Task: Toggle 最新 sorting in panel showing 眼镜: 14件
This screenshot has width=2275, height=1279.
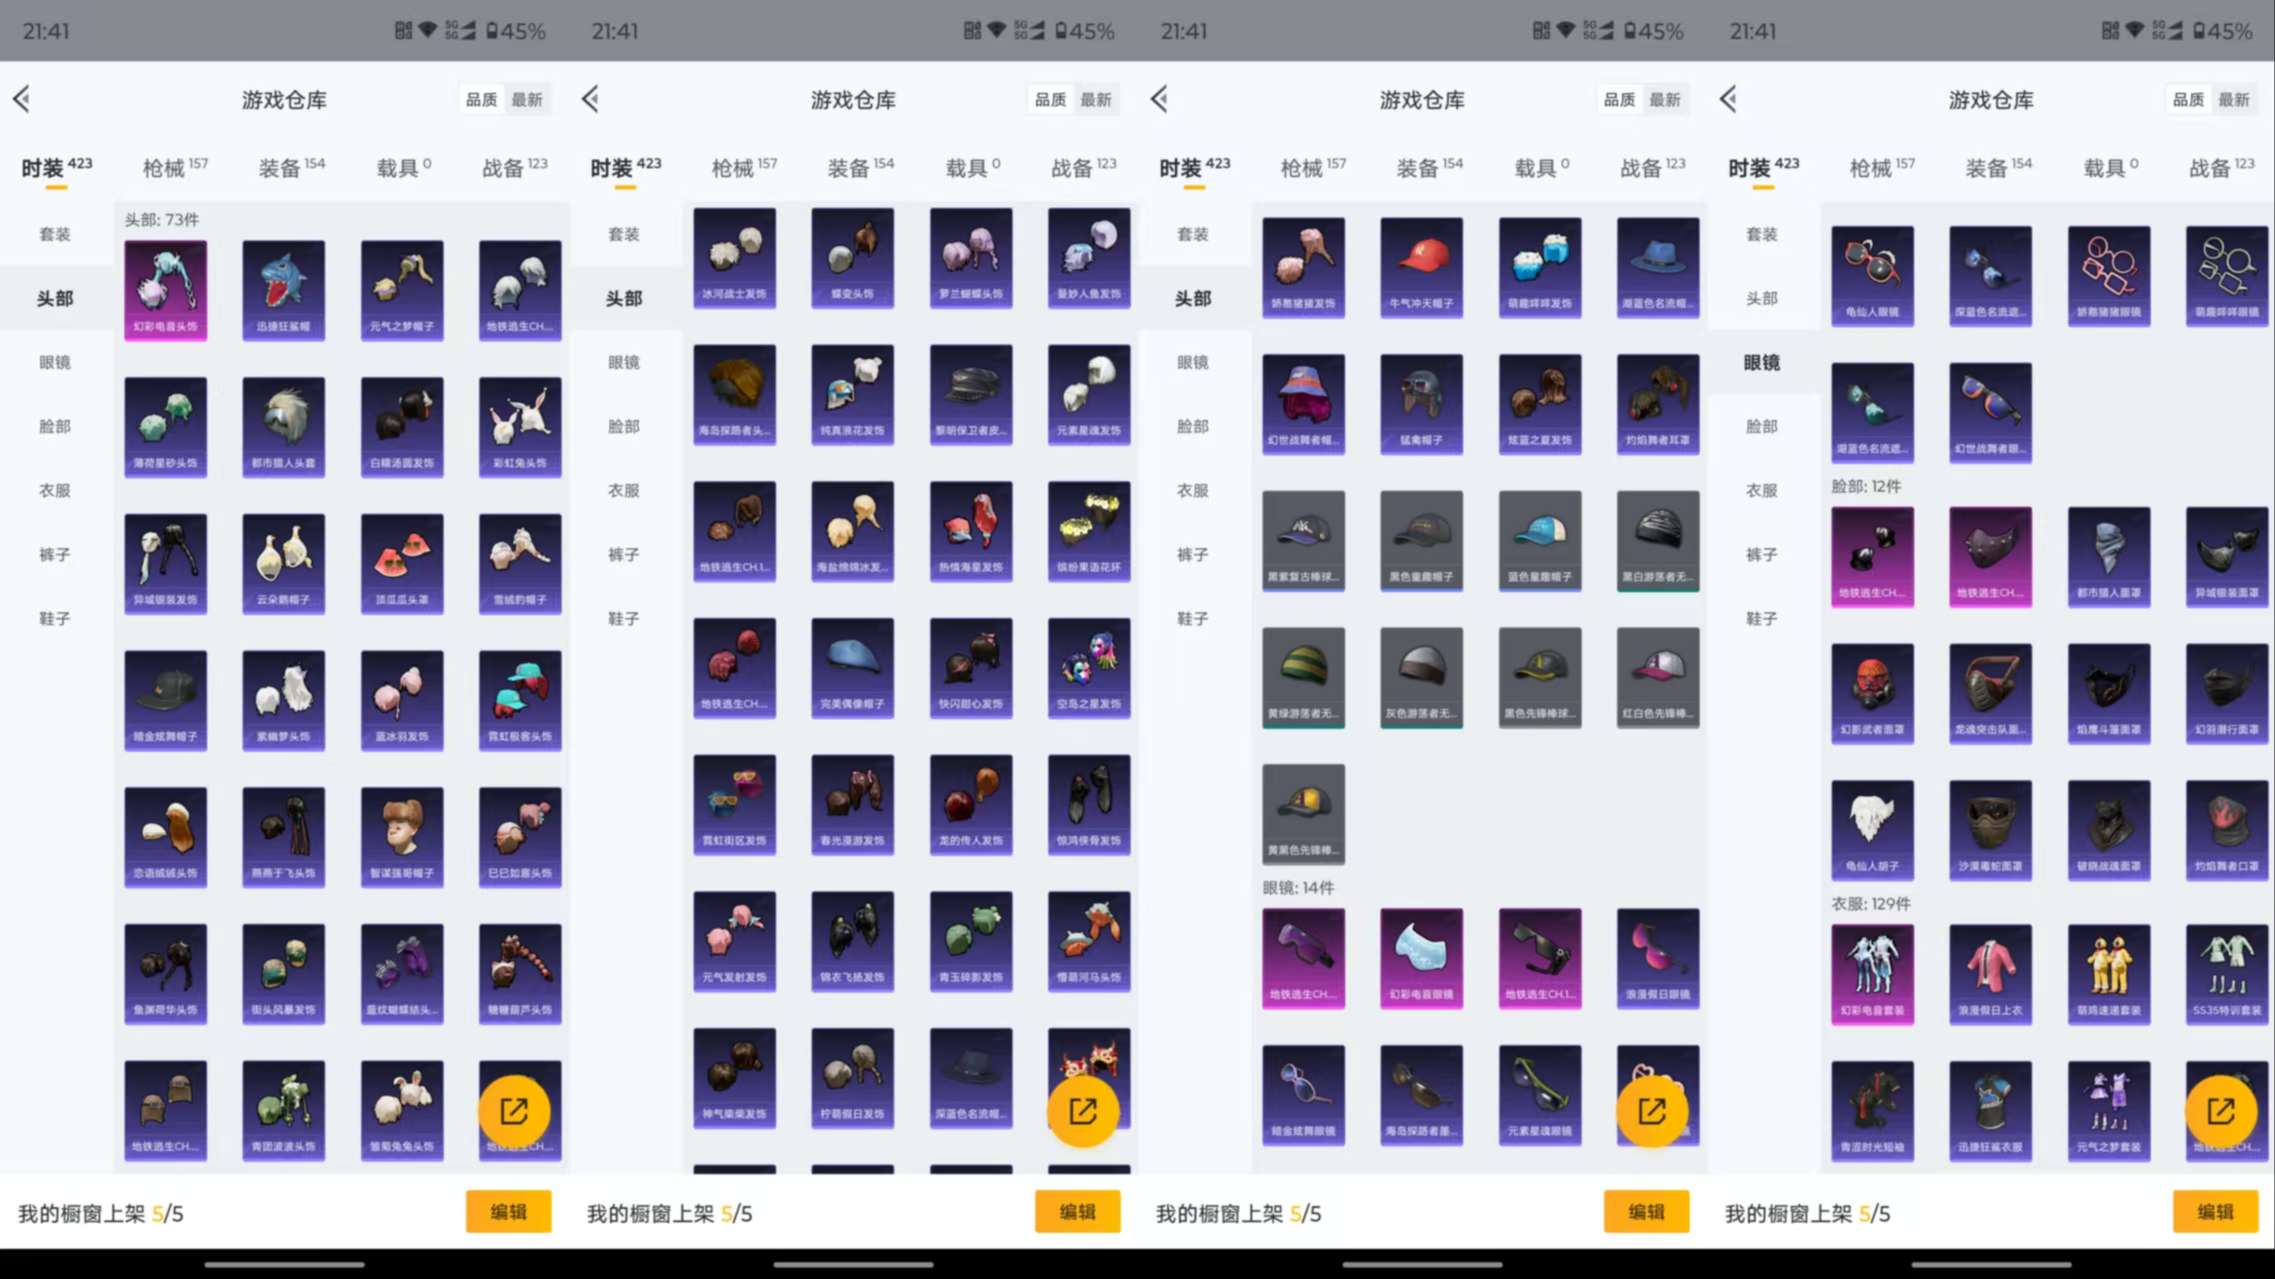Action: [1665, 100]
